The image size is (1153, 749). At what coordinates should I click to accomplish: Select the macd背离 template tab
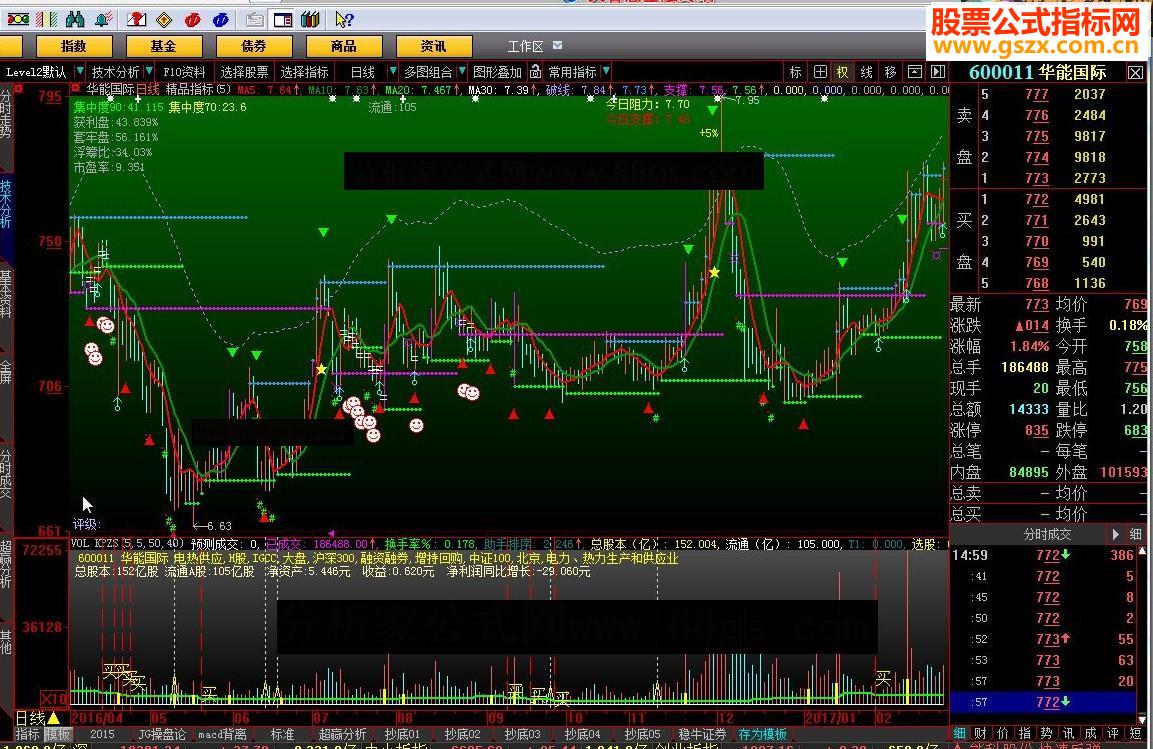(x=222, y=735)
